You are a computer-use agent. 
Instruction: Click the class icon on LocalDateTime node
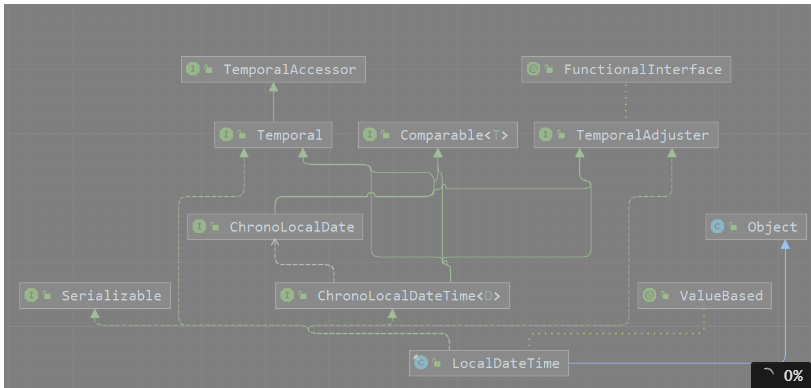click(420, 363)
